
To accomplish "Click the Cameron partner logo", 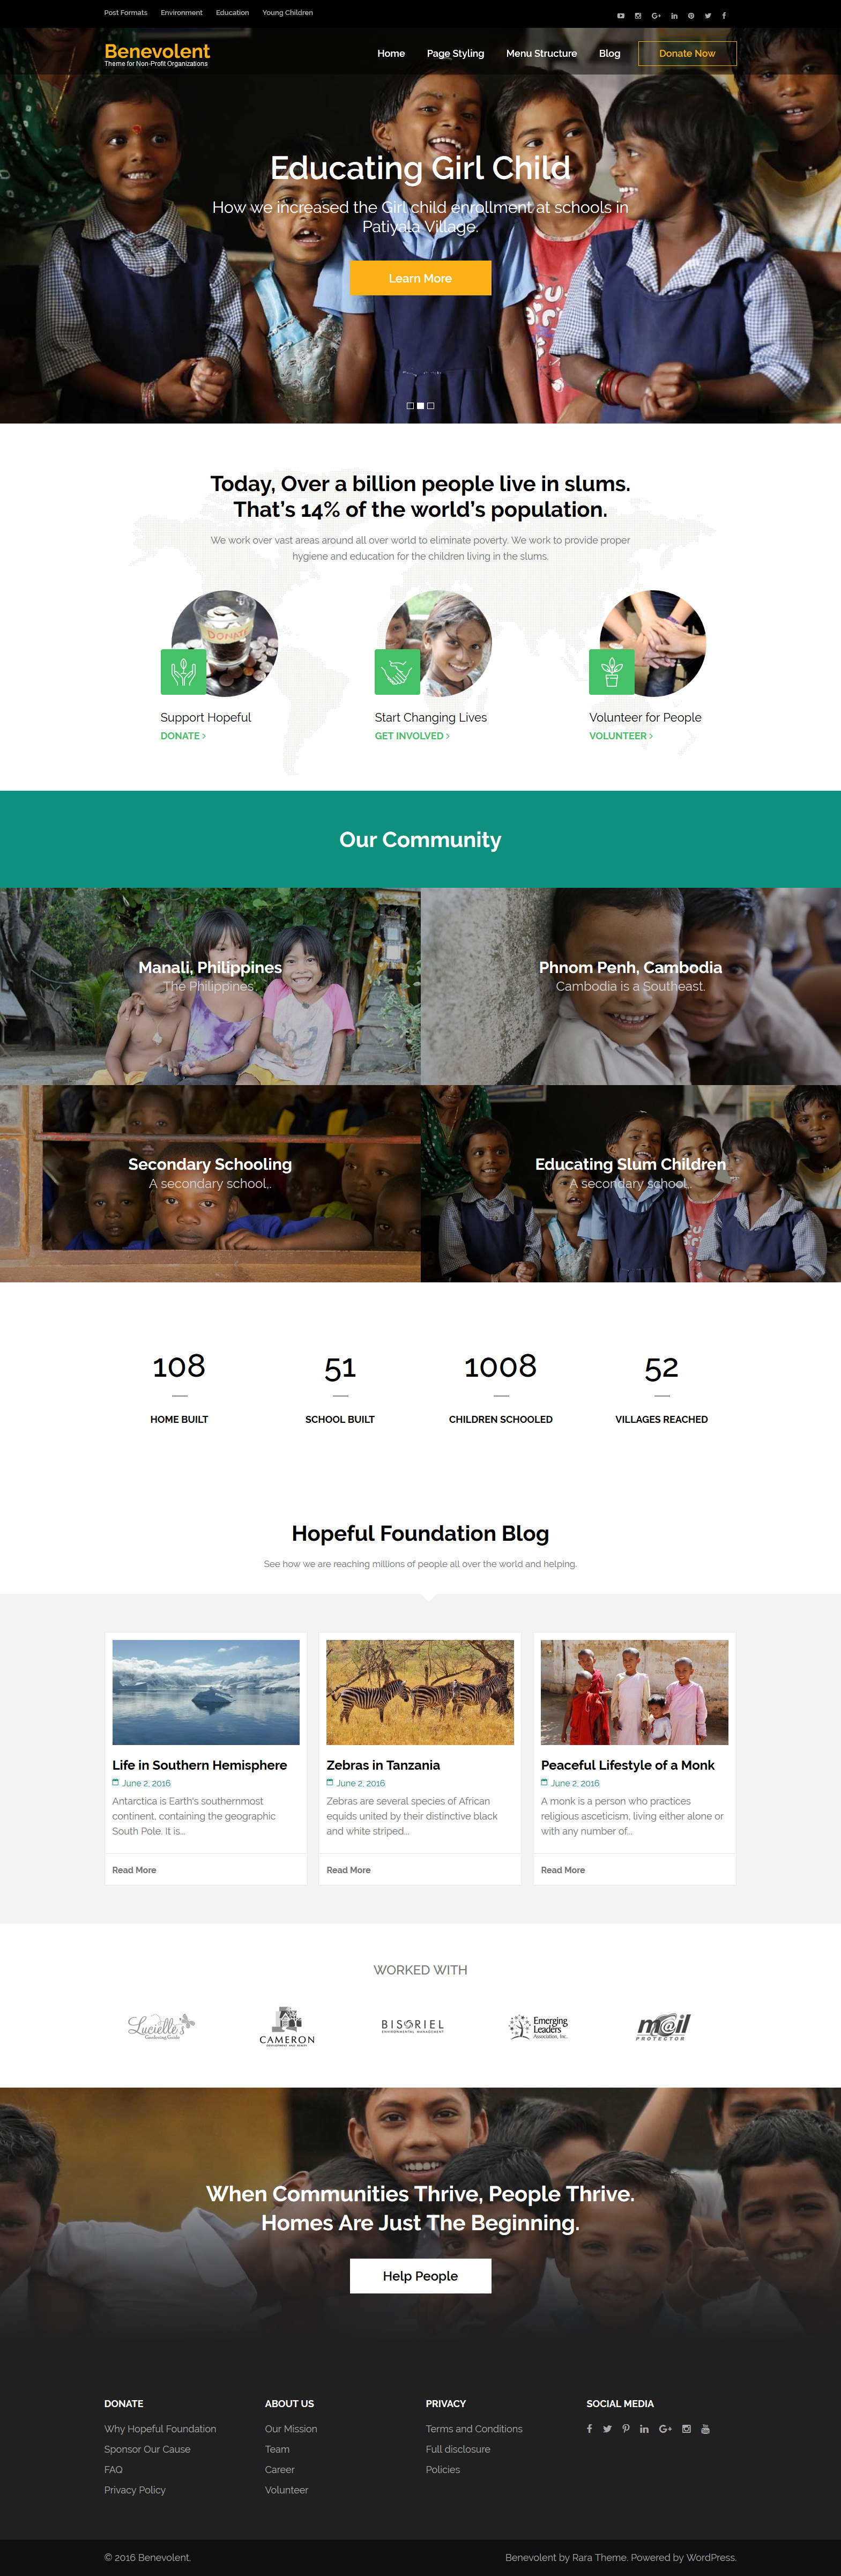I will point(287,2026).
